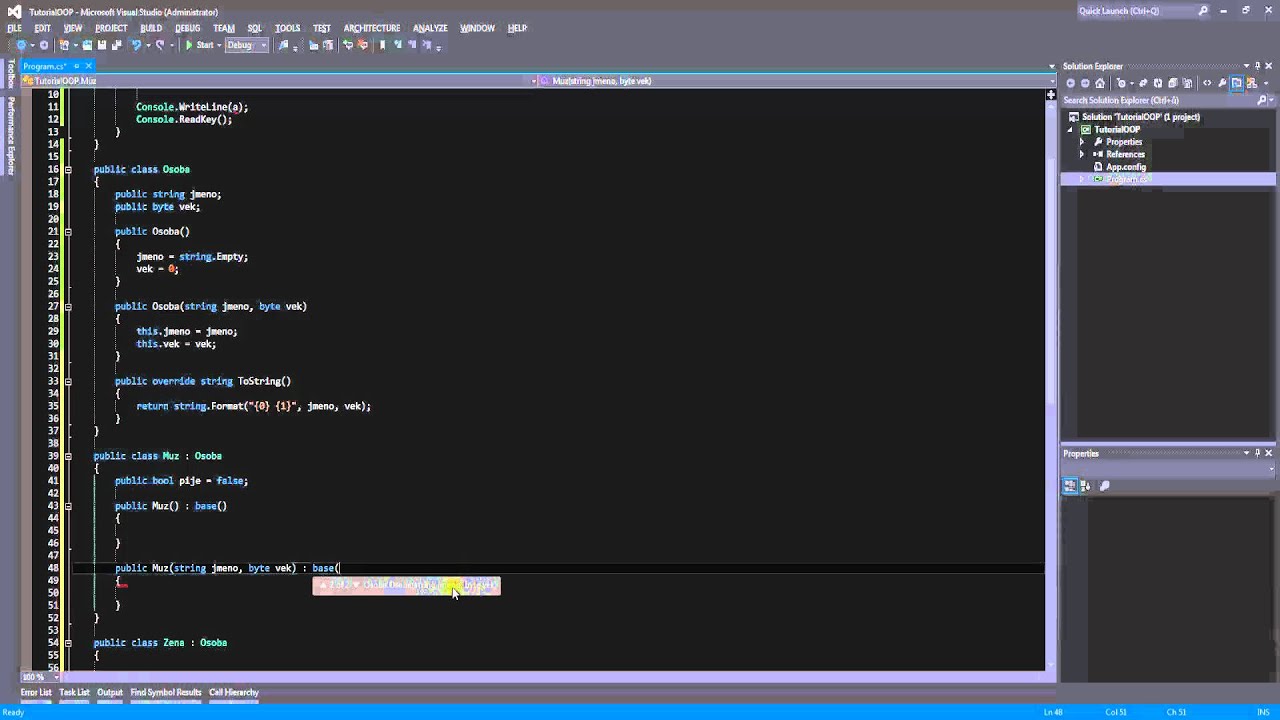
Task: Toggle Preview Selected Items in Solution Explorer
Action: [1237, 83]
